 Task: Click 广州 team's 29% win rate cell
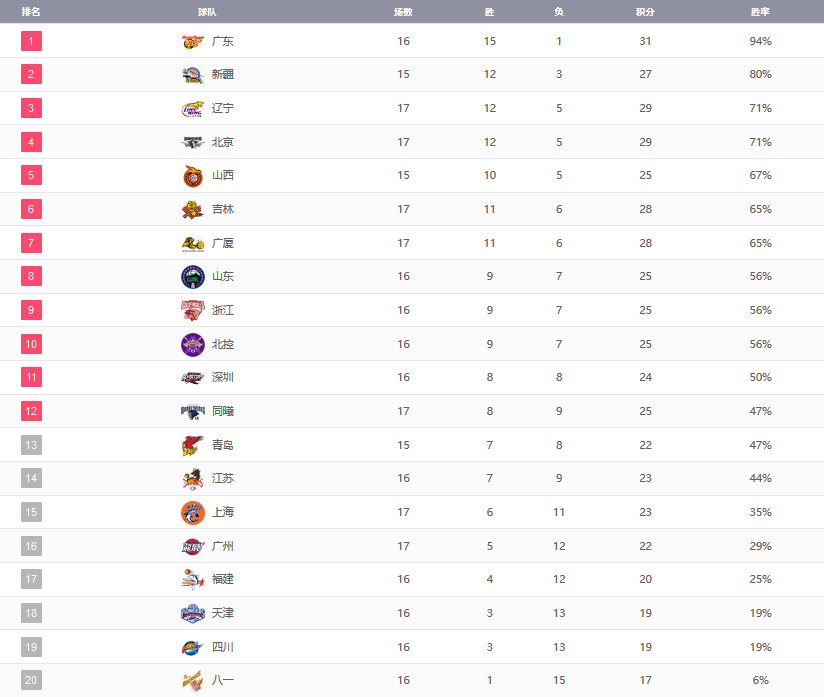click(x=760, y=546)
